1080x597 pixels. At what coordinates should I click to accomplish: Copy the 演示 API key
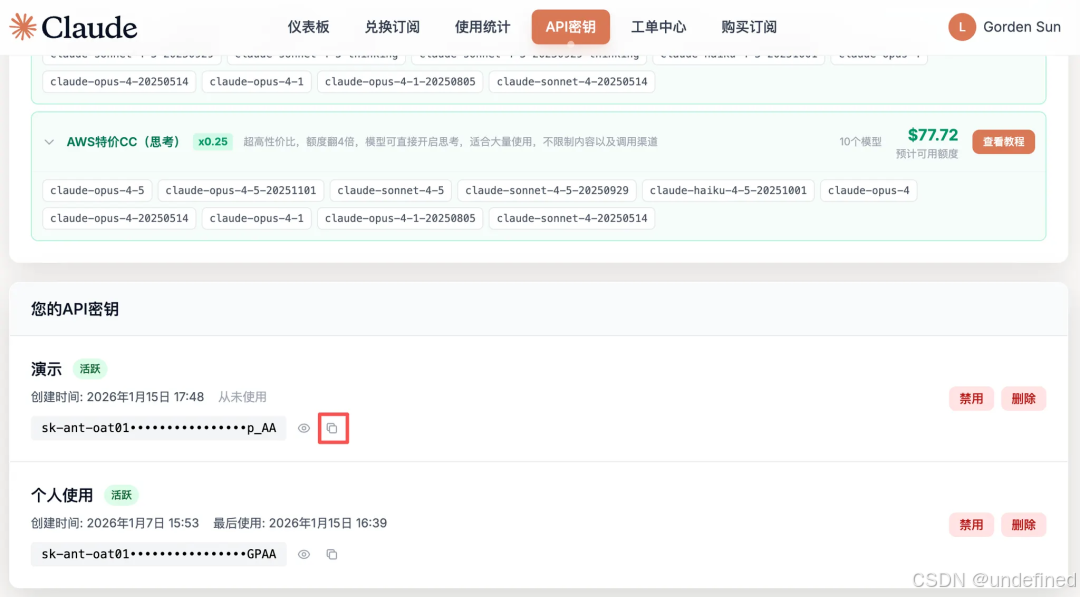click(333, 428)
